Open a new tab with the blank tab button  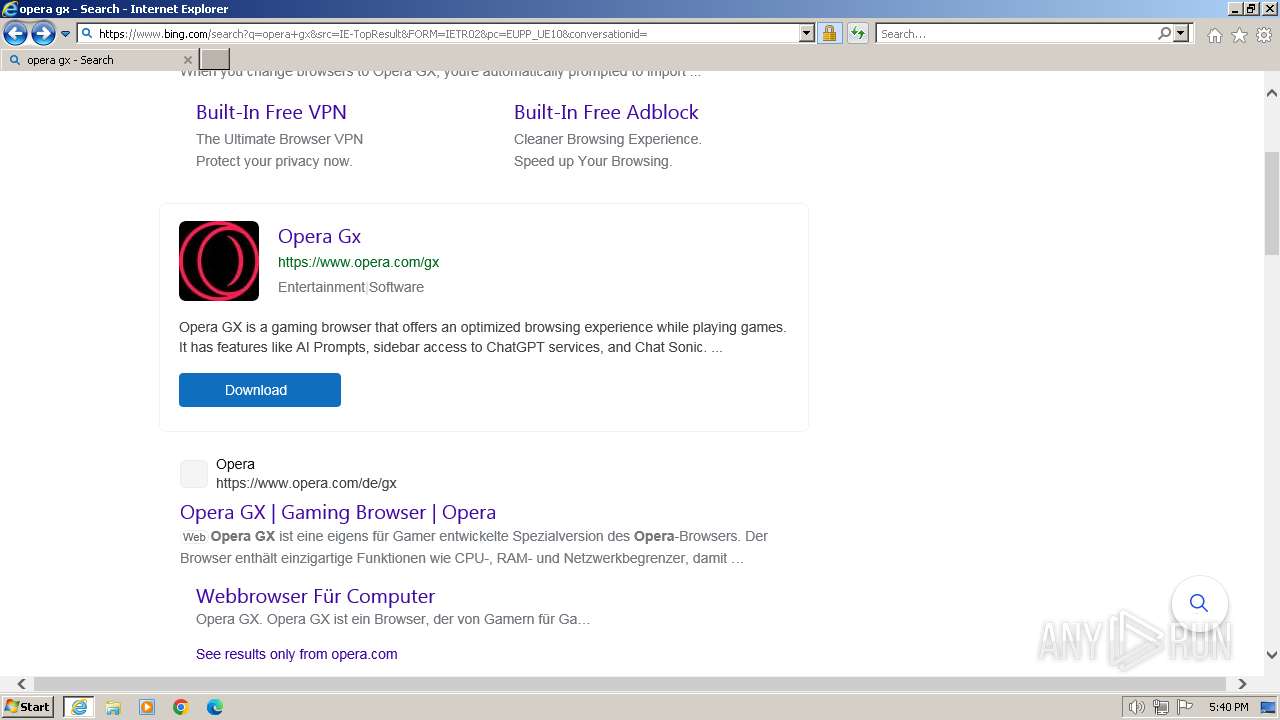(215, 60)
